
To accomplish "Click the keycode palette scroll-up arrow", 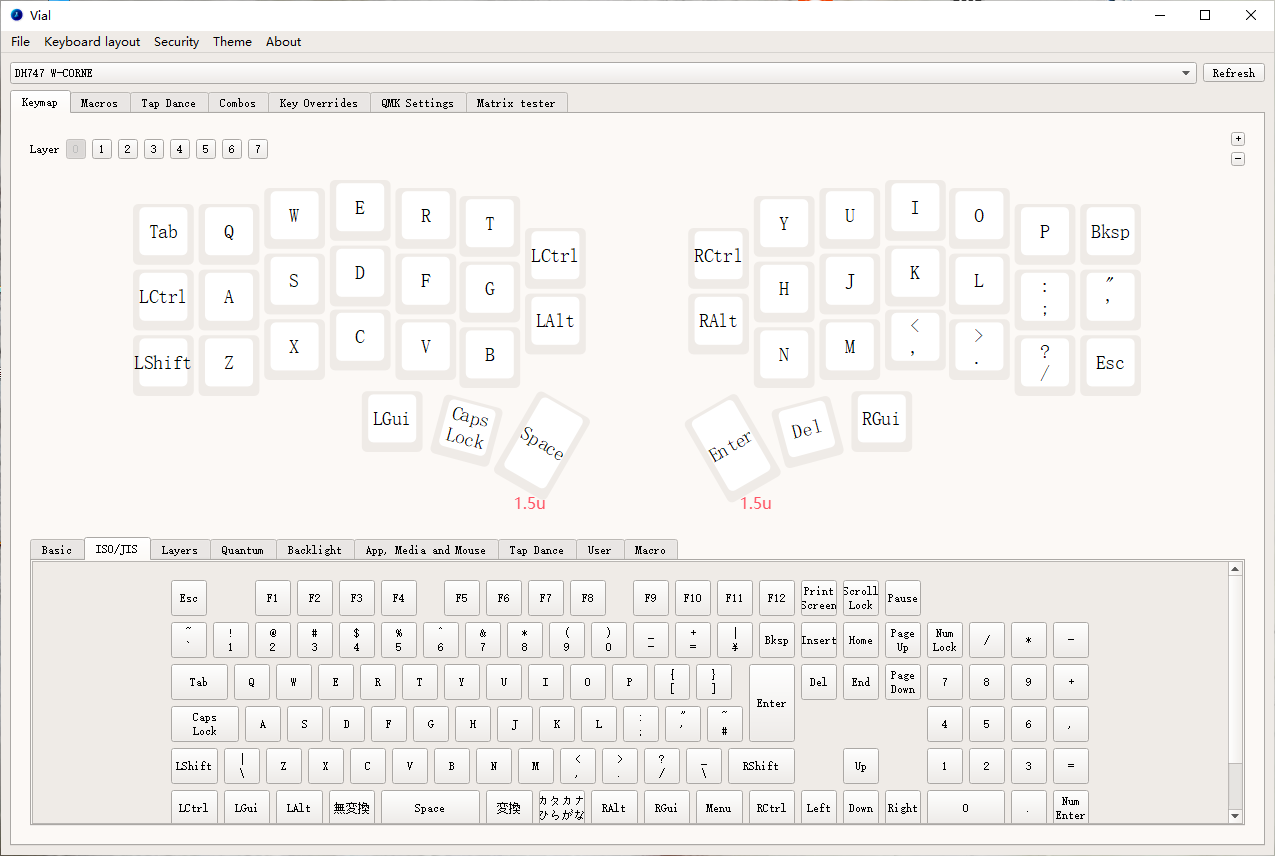I will 1236,569.
